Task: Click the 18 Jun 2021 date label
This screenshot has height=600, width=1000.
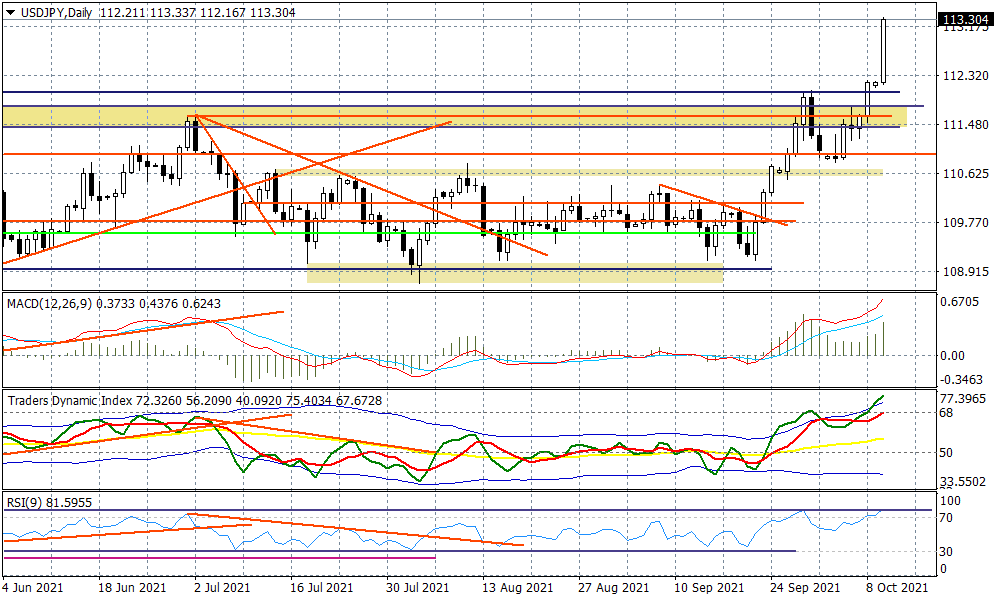Action: click(132, 587)
